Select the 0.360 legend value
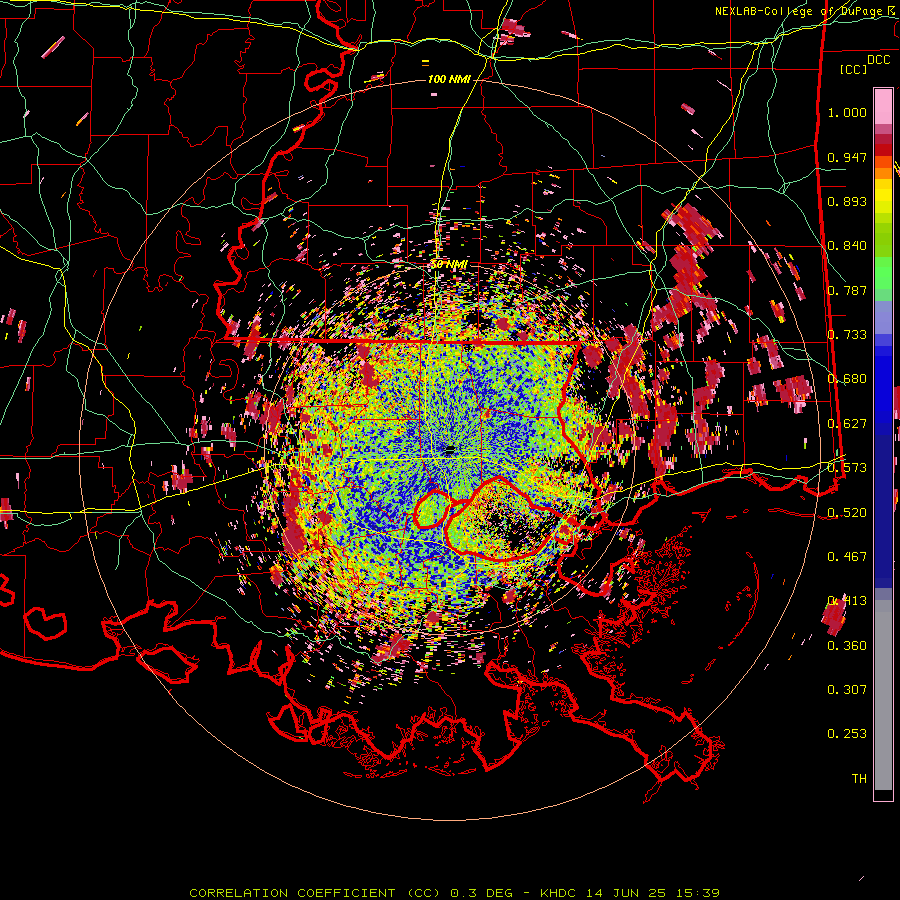Image resolution: width=900 pixels, height=900 pixels. point(847,645)
